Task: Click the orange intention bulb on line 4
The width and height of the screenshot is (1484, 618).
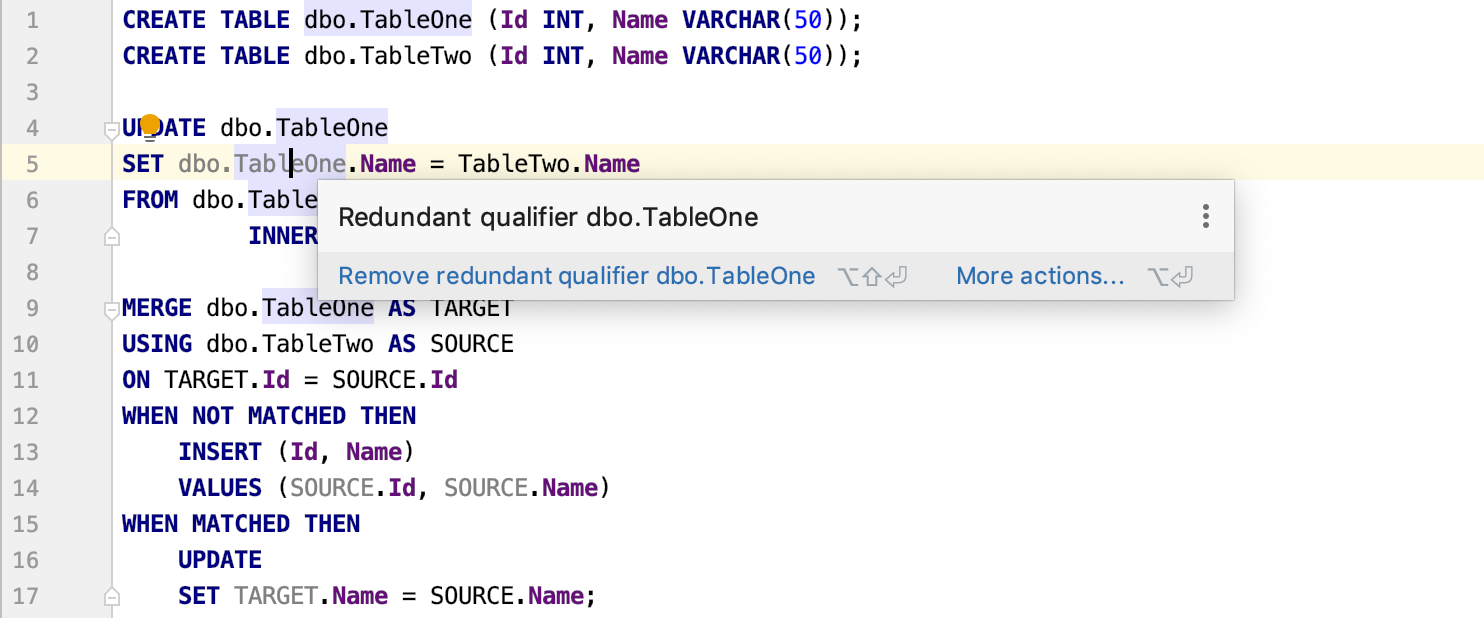Action: 150,126
